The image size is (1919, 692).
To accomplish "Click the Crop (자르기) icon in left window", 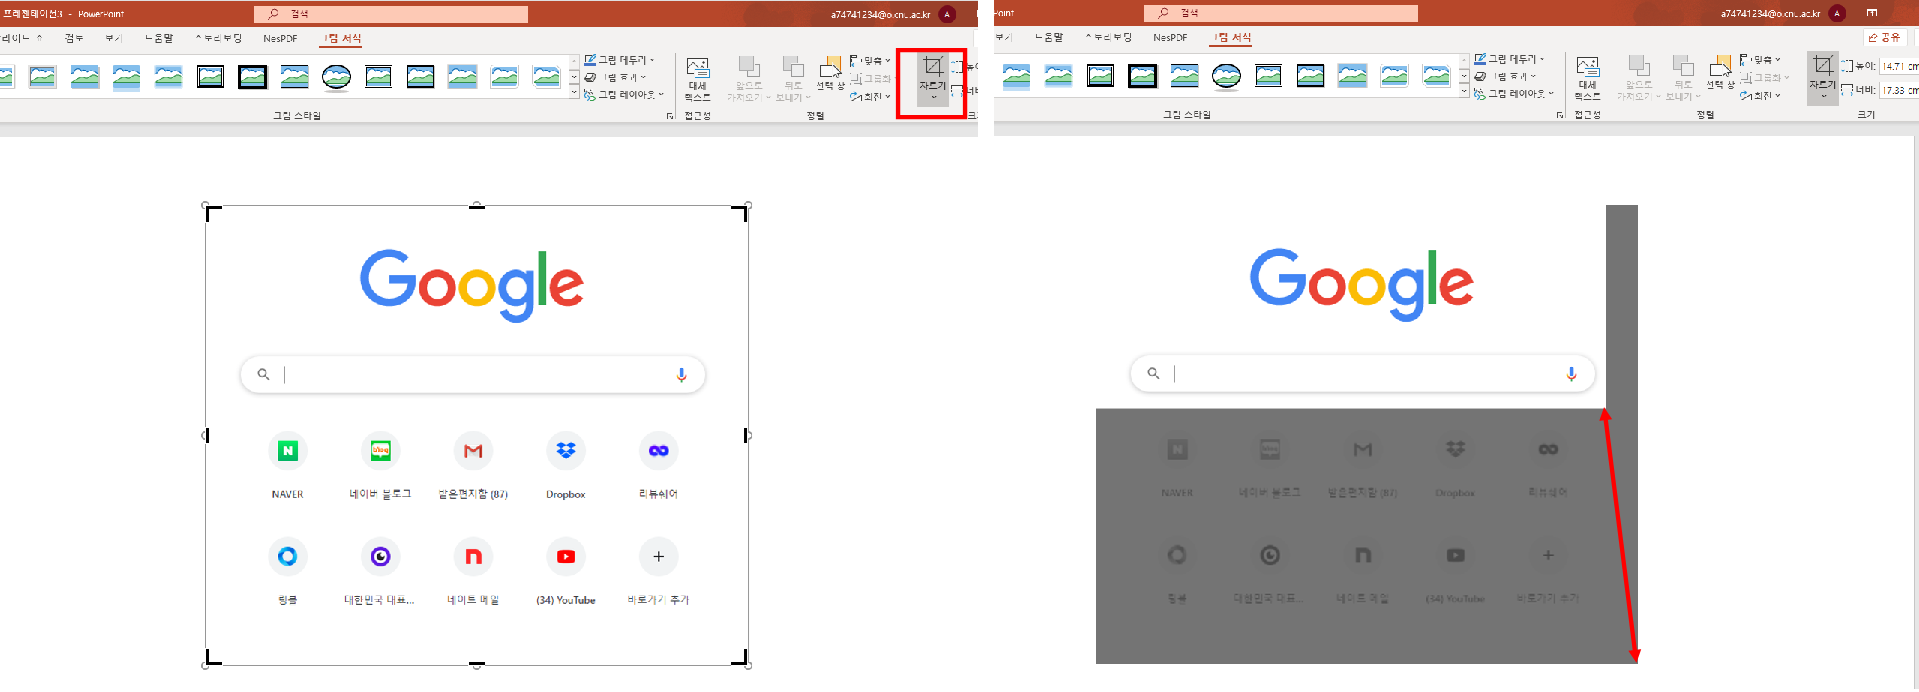I will (x=932, y=67).
